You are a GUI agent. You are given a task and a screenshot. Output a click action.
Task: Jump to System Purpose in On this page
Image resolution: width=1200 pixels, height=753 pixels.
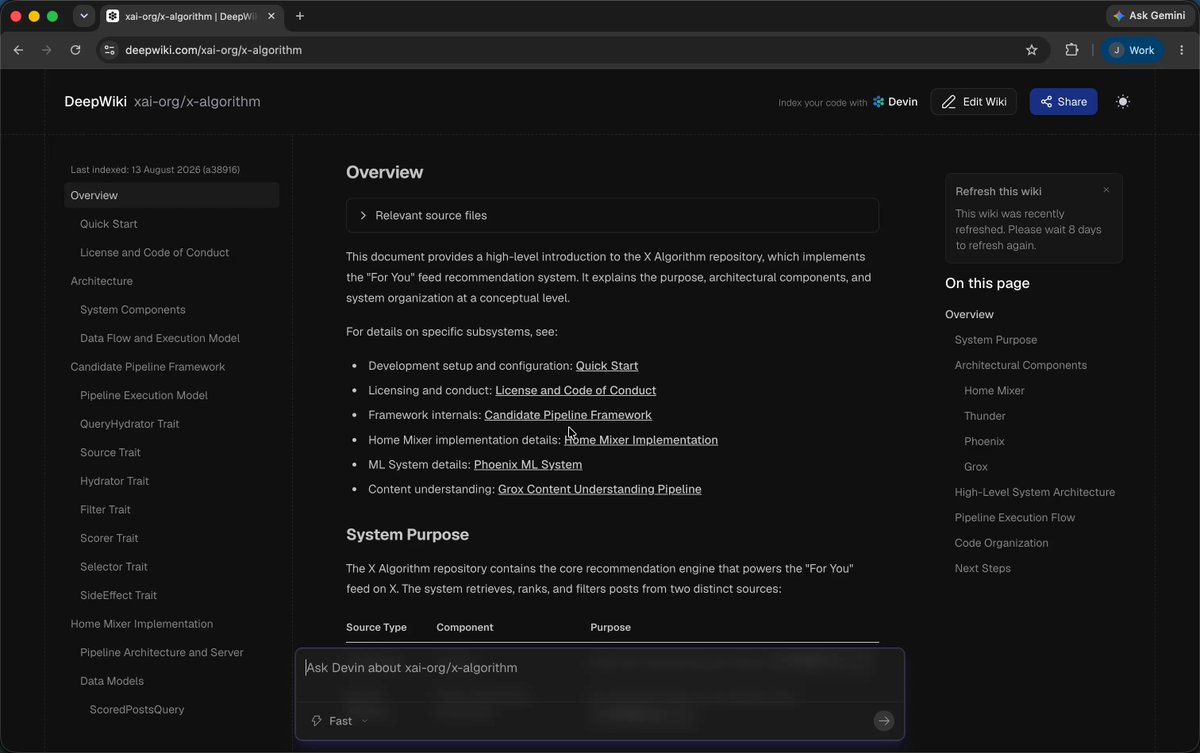pos(996,340)
